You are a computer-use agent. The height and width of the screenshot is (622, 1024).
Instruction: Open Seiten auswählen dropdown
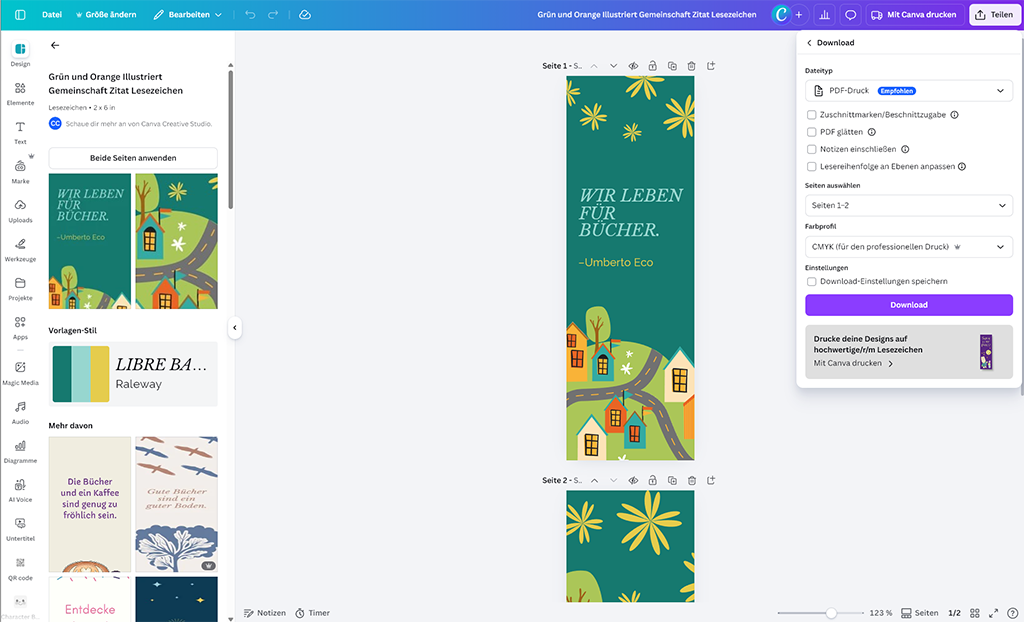(908, 205)
